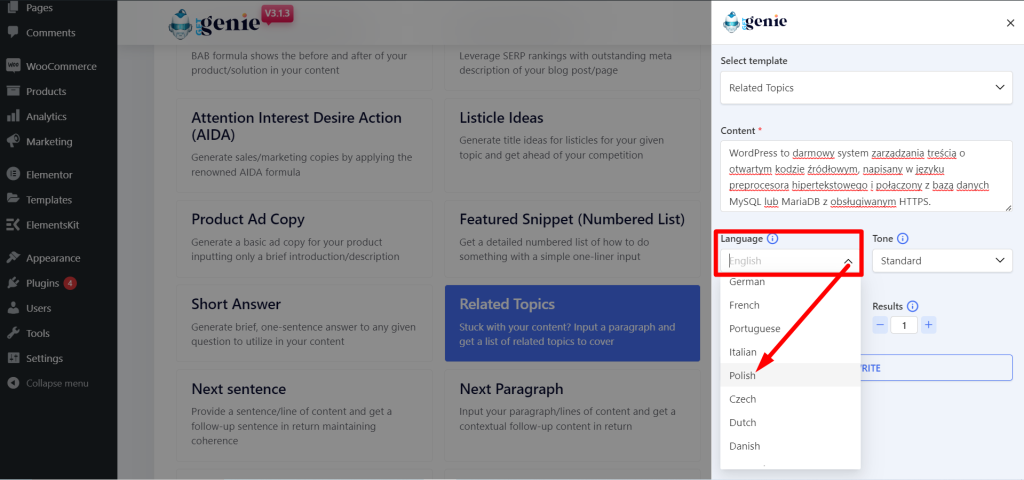This screenshot has width=1024, height=480.
Task: Select Italian from language list
Action: tap(790, 352)
